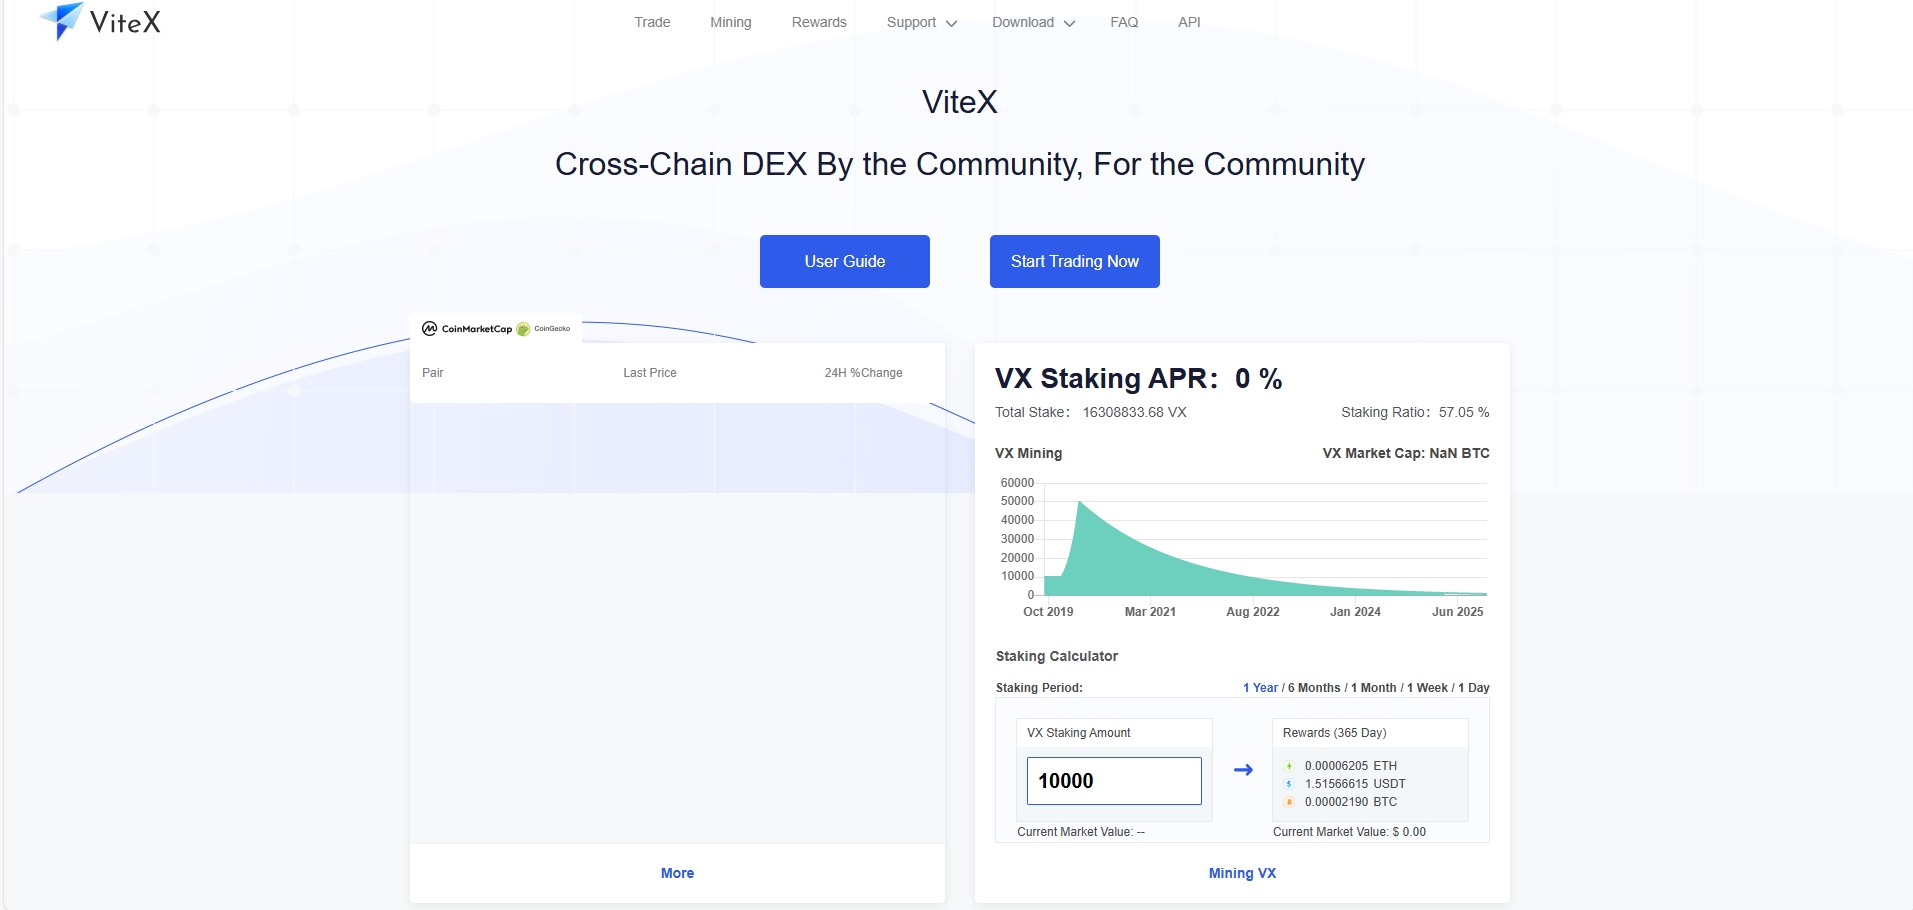
Task: Go to the Mining page
Action: pyautogui.click(x=730, y=22)
